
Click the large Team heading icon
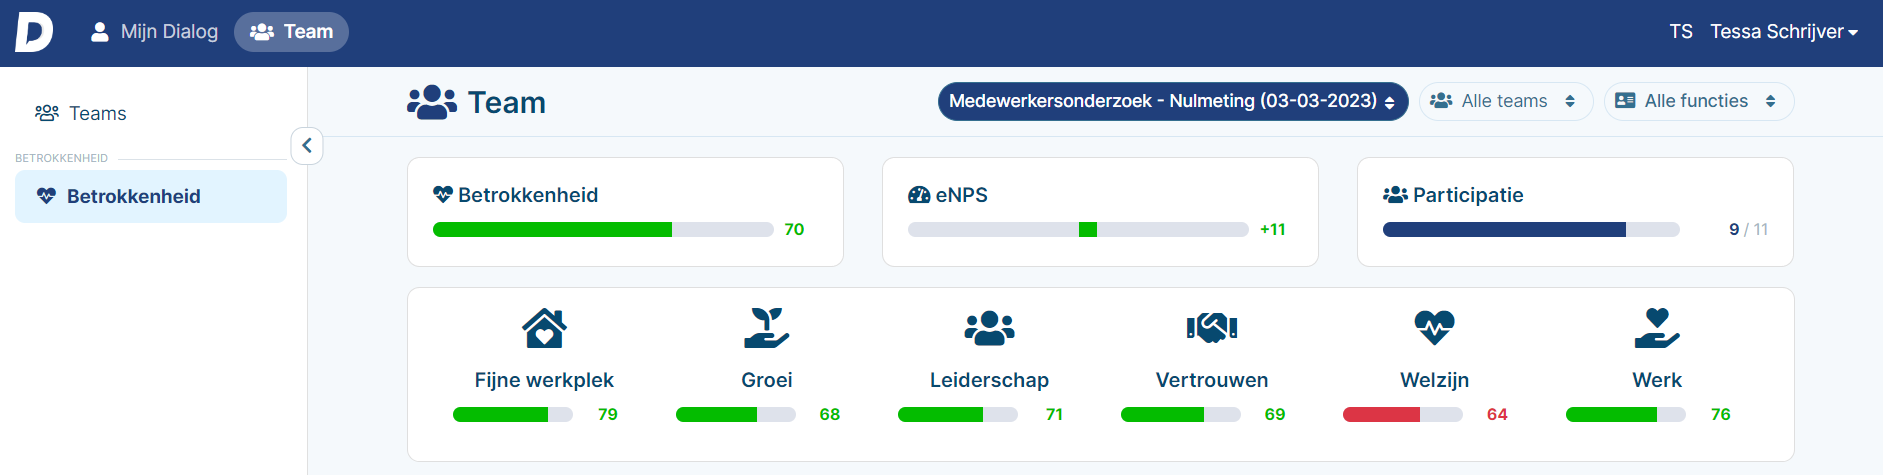pyautogui.click(x=432, y=102)
